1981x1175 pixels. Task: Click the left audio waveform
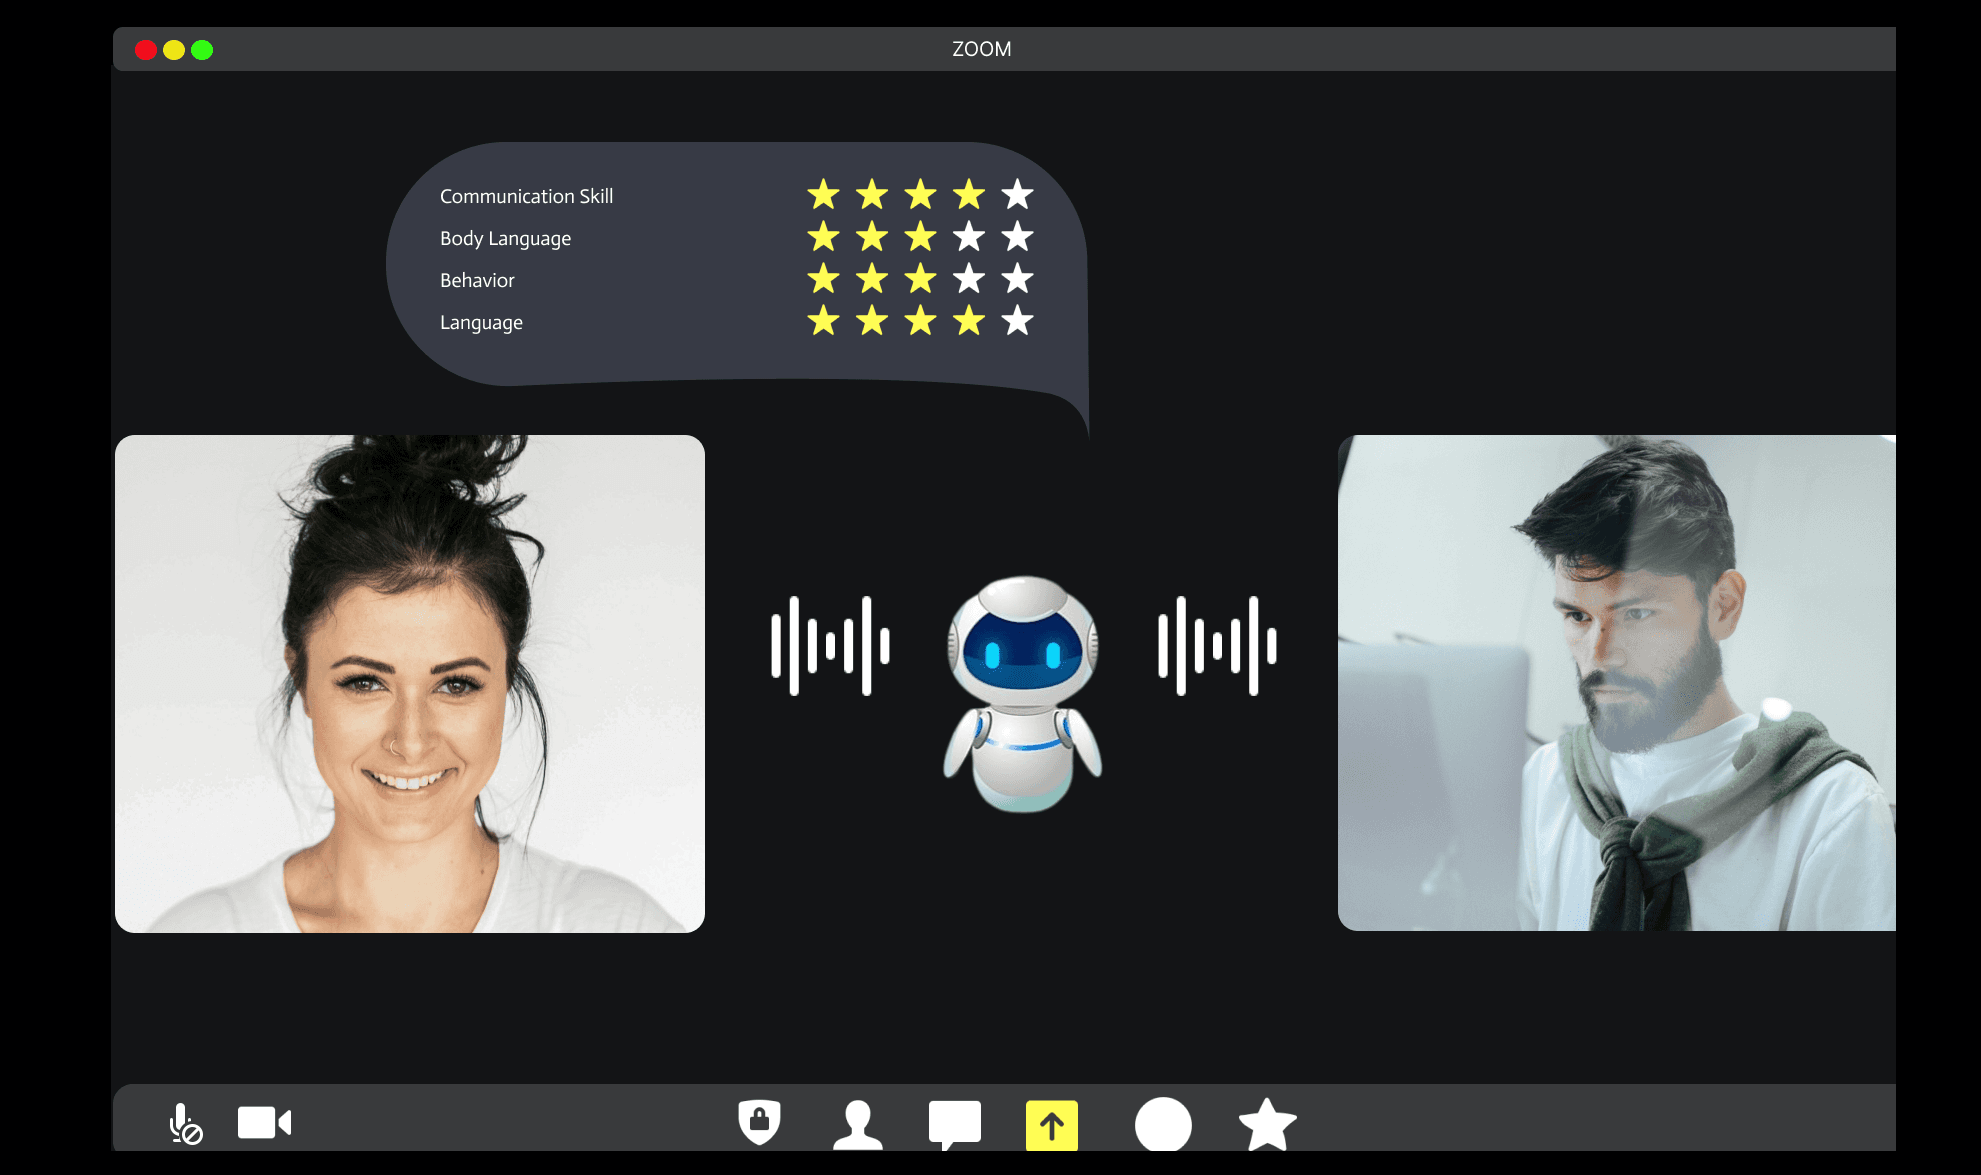[830, 646]
